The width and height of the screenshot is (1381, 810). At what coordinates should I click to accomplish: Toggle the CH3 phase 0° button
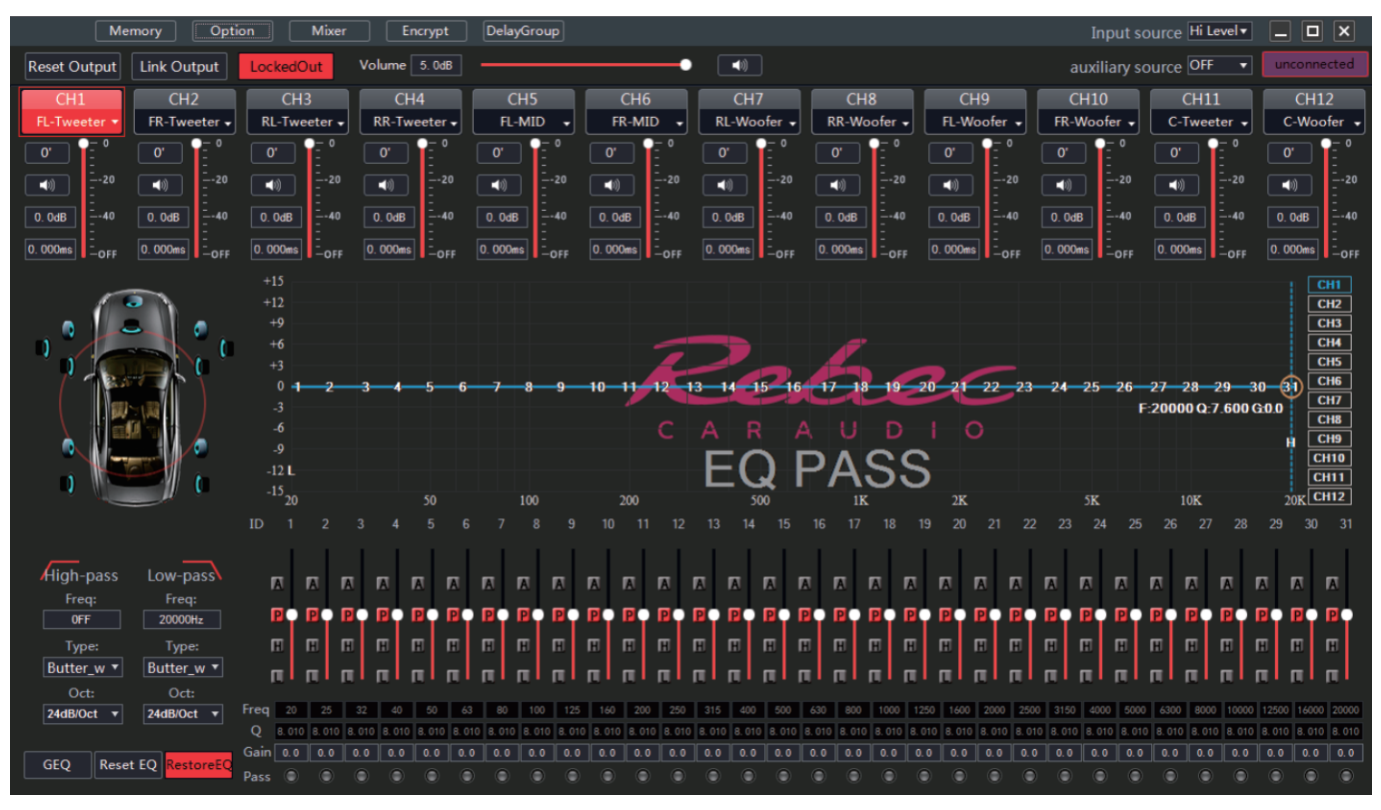click(x=273, y=154)
